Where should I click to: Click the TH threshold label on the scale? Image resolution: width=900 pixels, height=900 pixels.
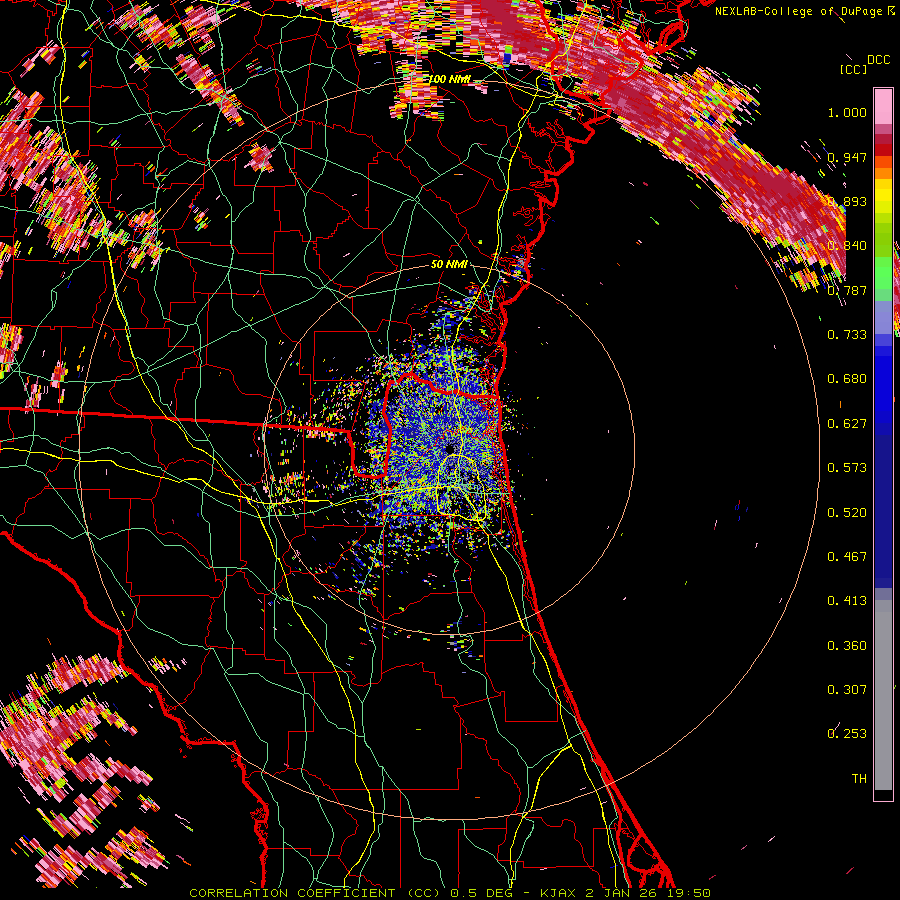pos(859,779)
